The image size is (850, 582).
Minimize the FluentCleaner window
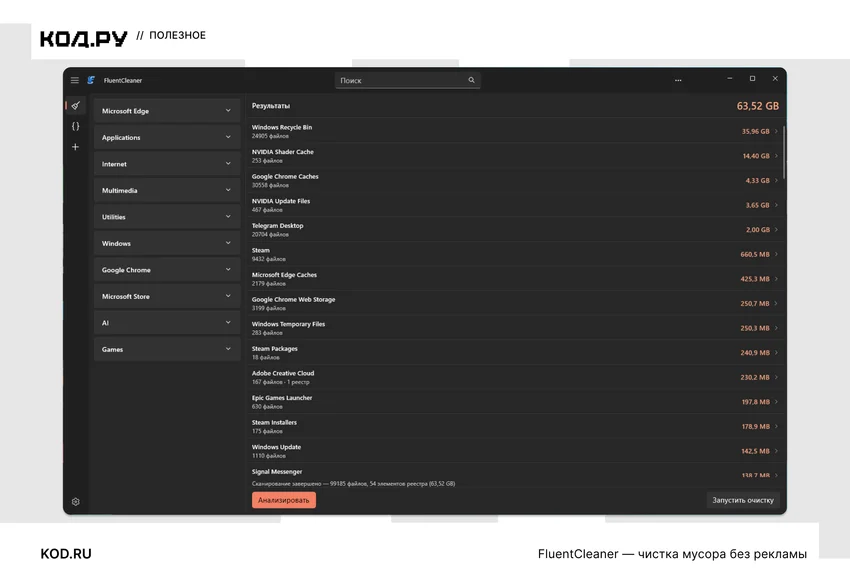point(730,79)
